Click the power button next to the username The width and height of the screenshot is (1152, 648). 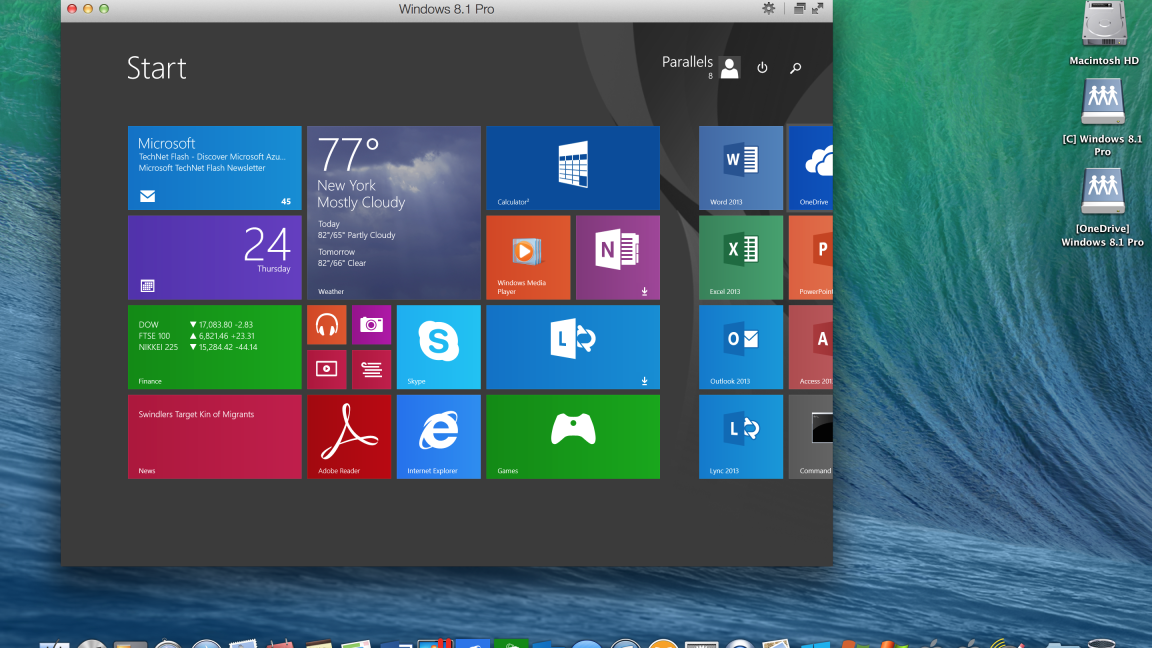(762, 68)
